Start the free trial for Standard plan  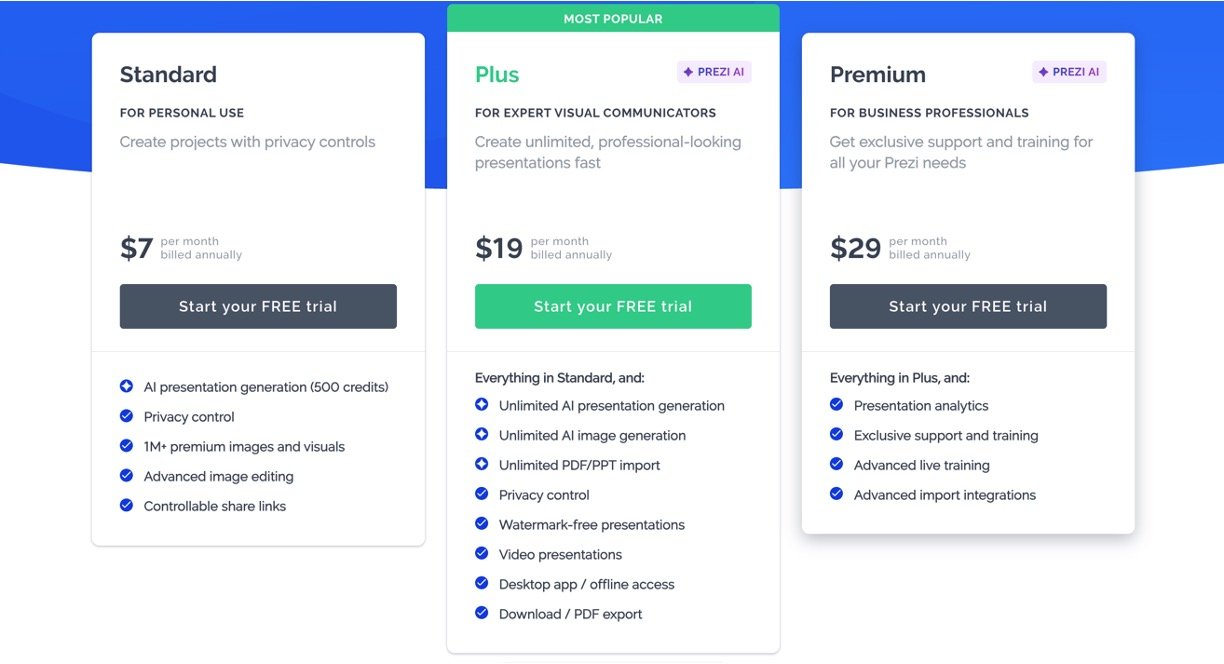click(x=258, y=306)
